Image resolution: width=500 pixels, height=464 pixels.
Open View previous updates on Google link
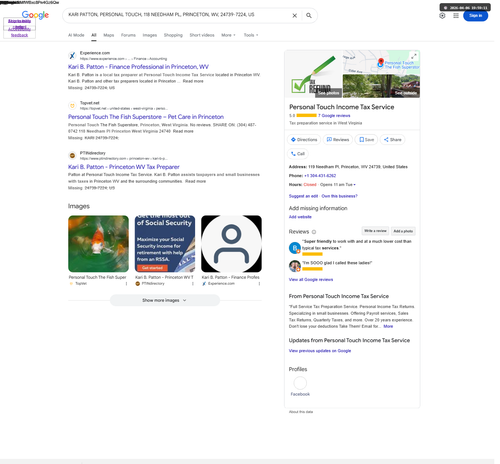click(320, 351)
